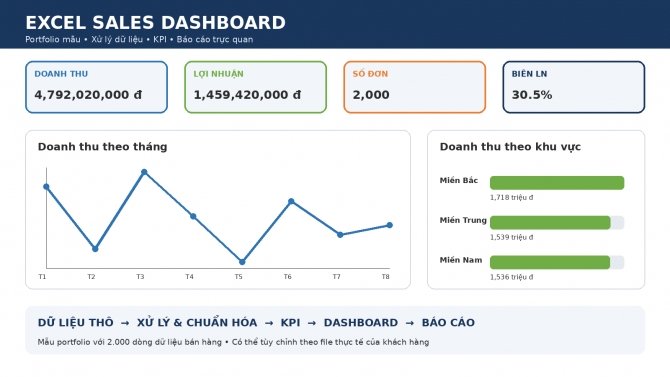Screen dimensions: 670x377
Task: Click the T6 axis label
Action: click(x=288, y=277)
